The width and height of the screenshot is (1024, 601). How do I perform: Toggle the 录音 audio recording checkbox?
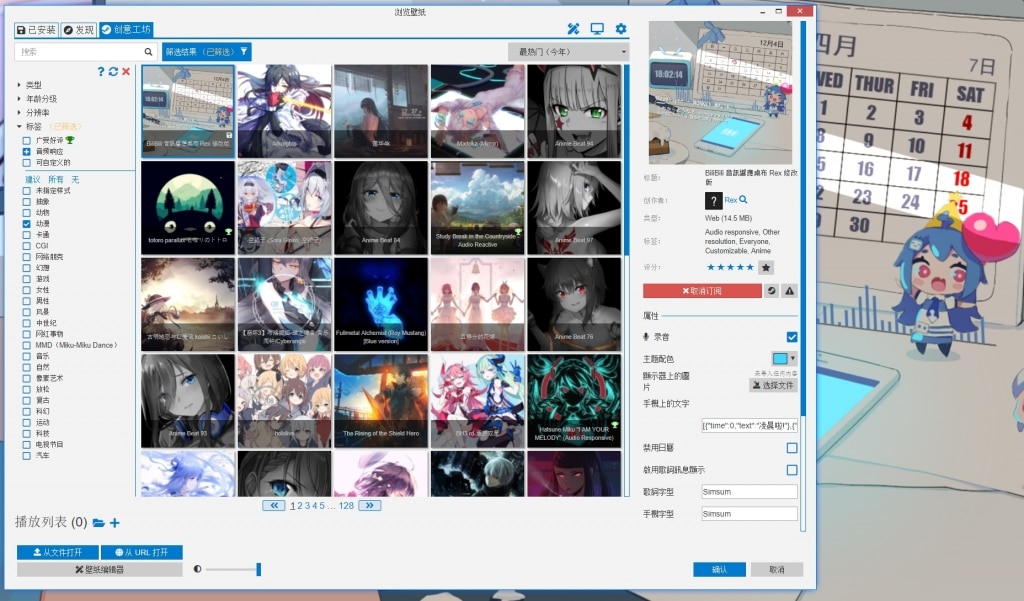click(x=792, y=337)
